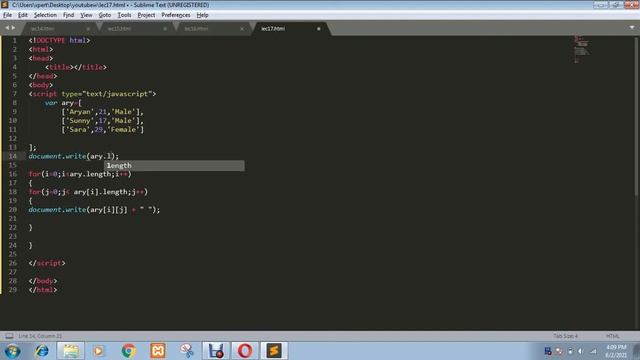Image resolution: width=640 pixels, height=360 pixels.
Task: Open the Snipping Tool taskbar icon
Action: [x=187, y=351]
